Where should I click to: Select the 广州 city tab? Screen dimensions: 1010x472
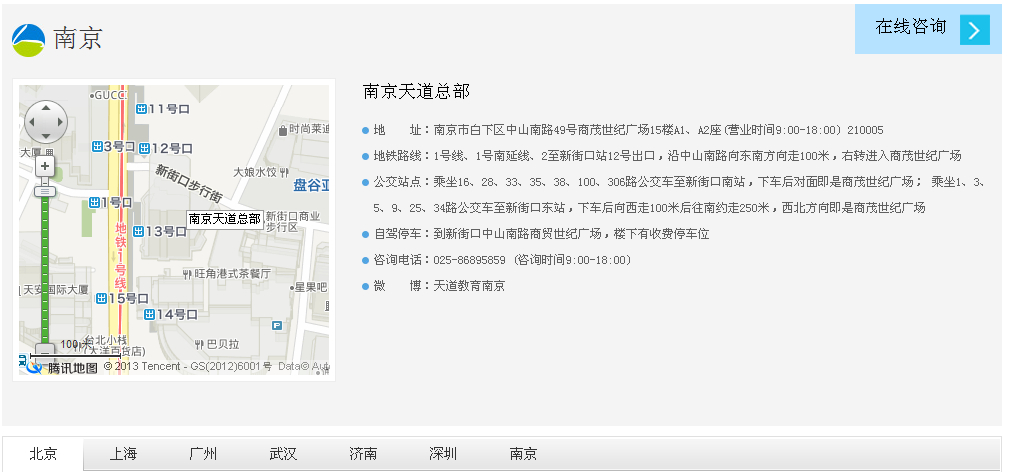click(203, 454)
